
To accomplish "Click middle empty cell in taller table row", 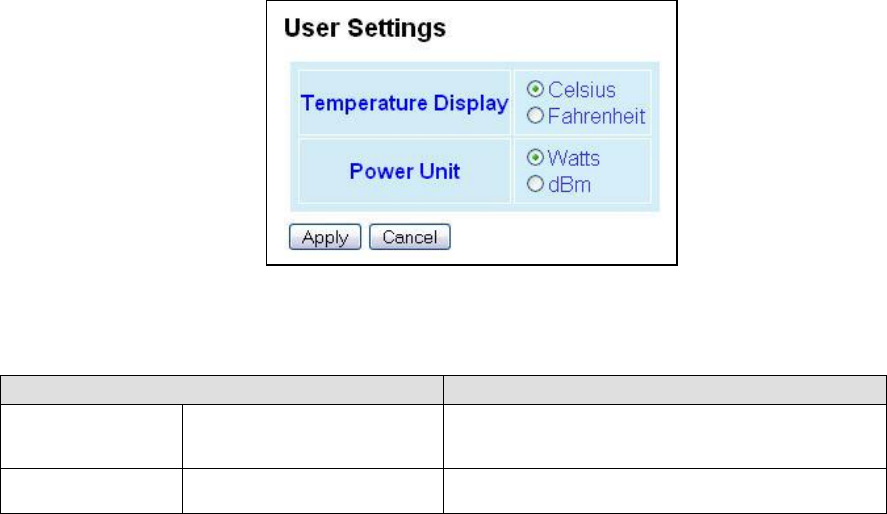I will point(313,436).
